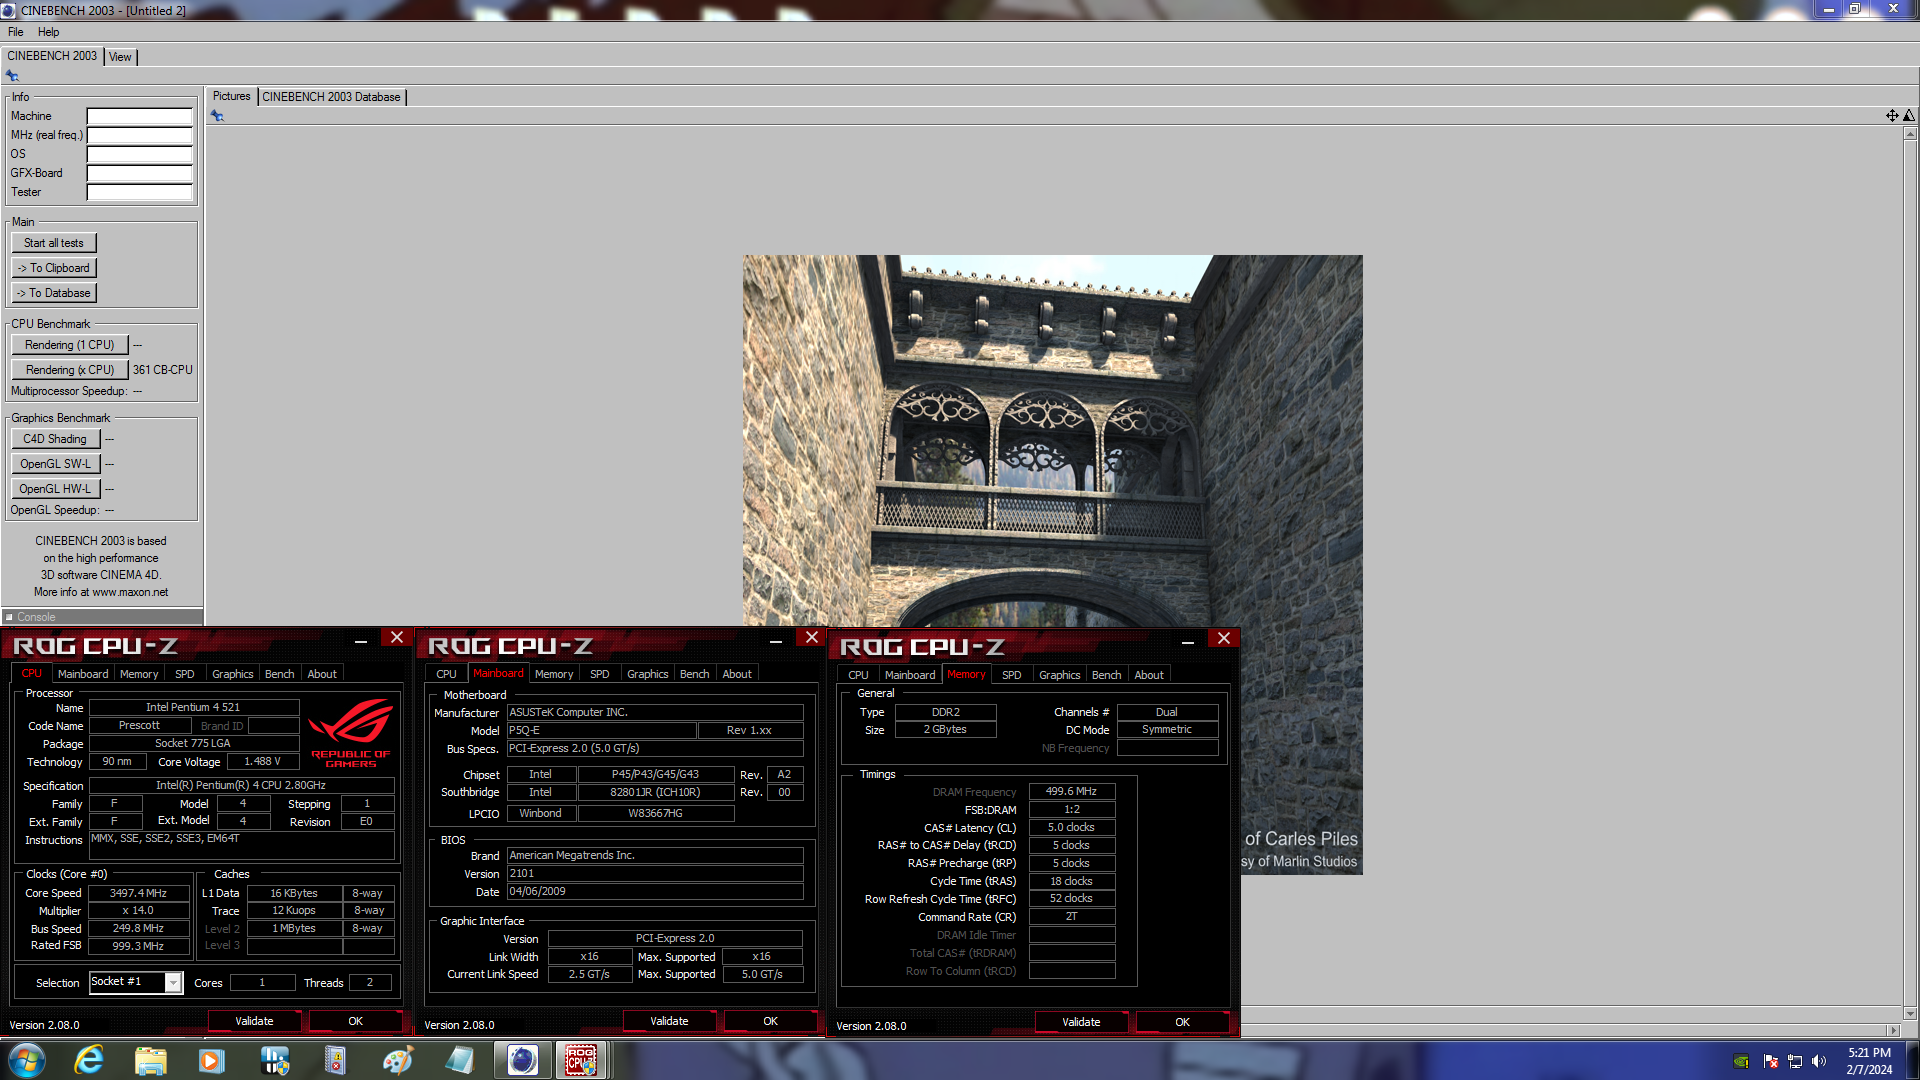Open the Paint palette icon in taskbar
1920x1080 pixels.
pyautogui.click(x=397, y=1060)
